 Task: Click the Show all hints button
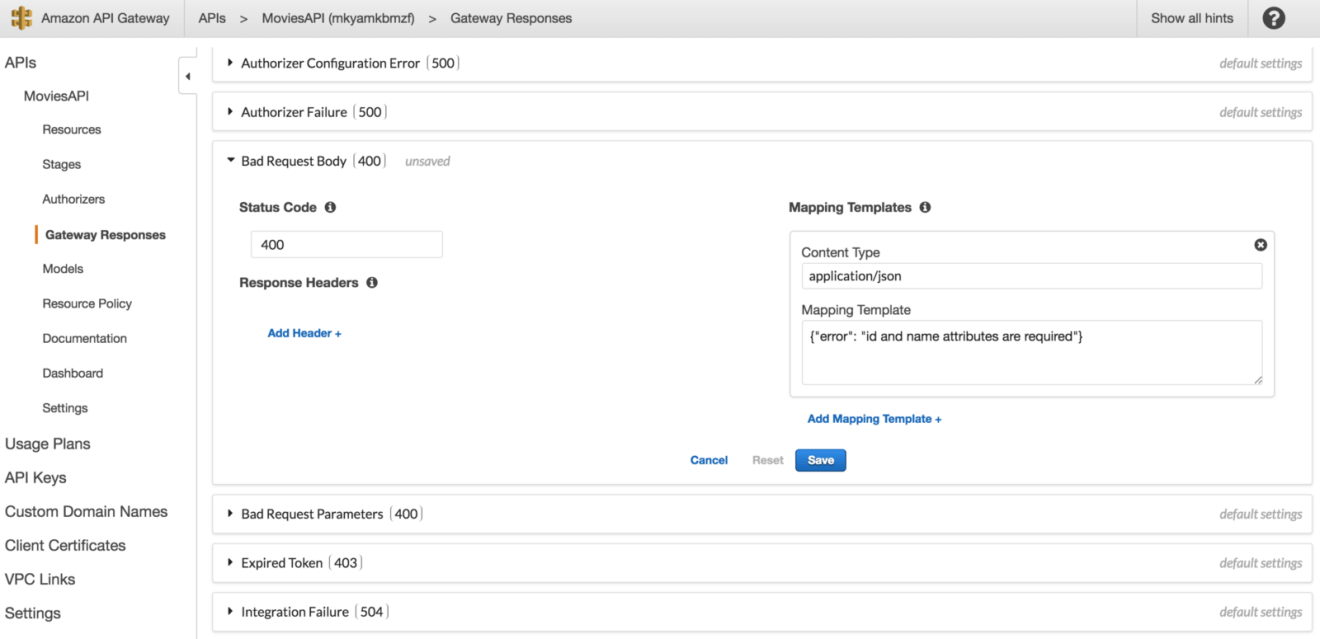point(1192,18)
